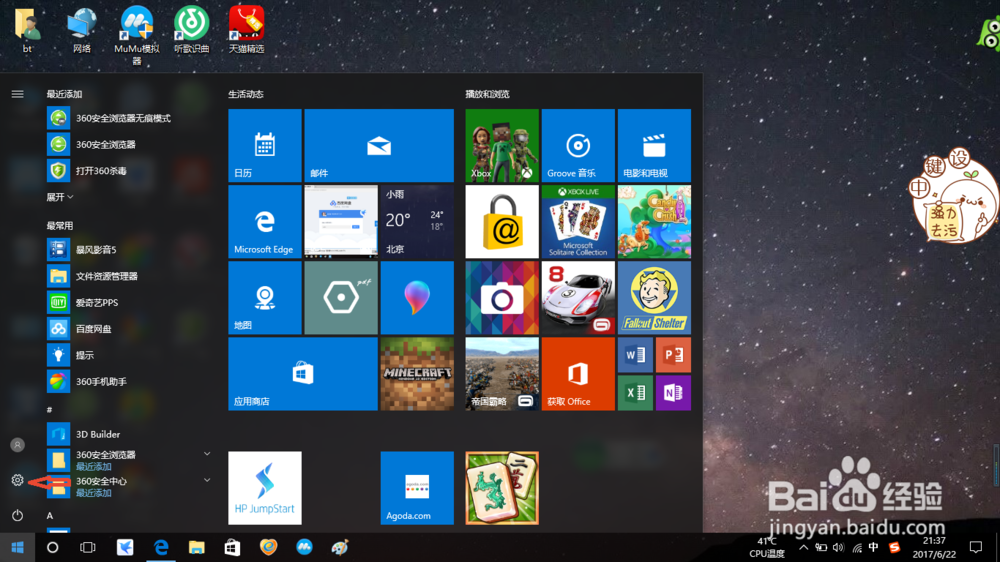Open the Microsoft Solitaire Collection tile
Image resolution: width=1000 pixels, height=562 pixels.
[x=578, y=222]
